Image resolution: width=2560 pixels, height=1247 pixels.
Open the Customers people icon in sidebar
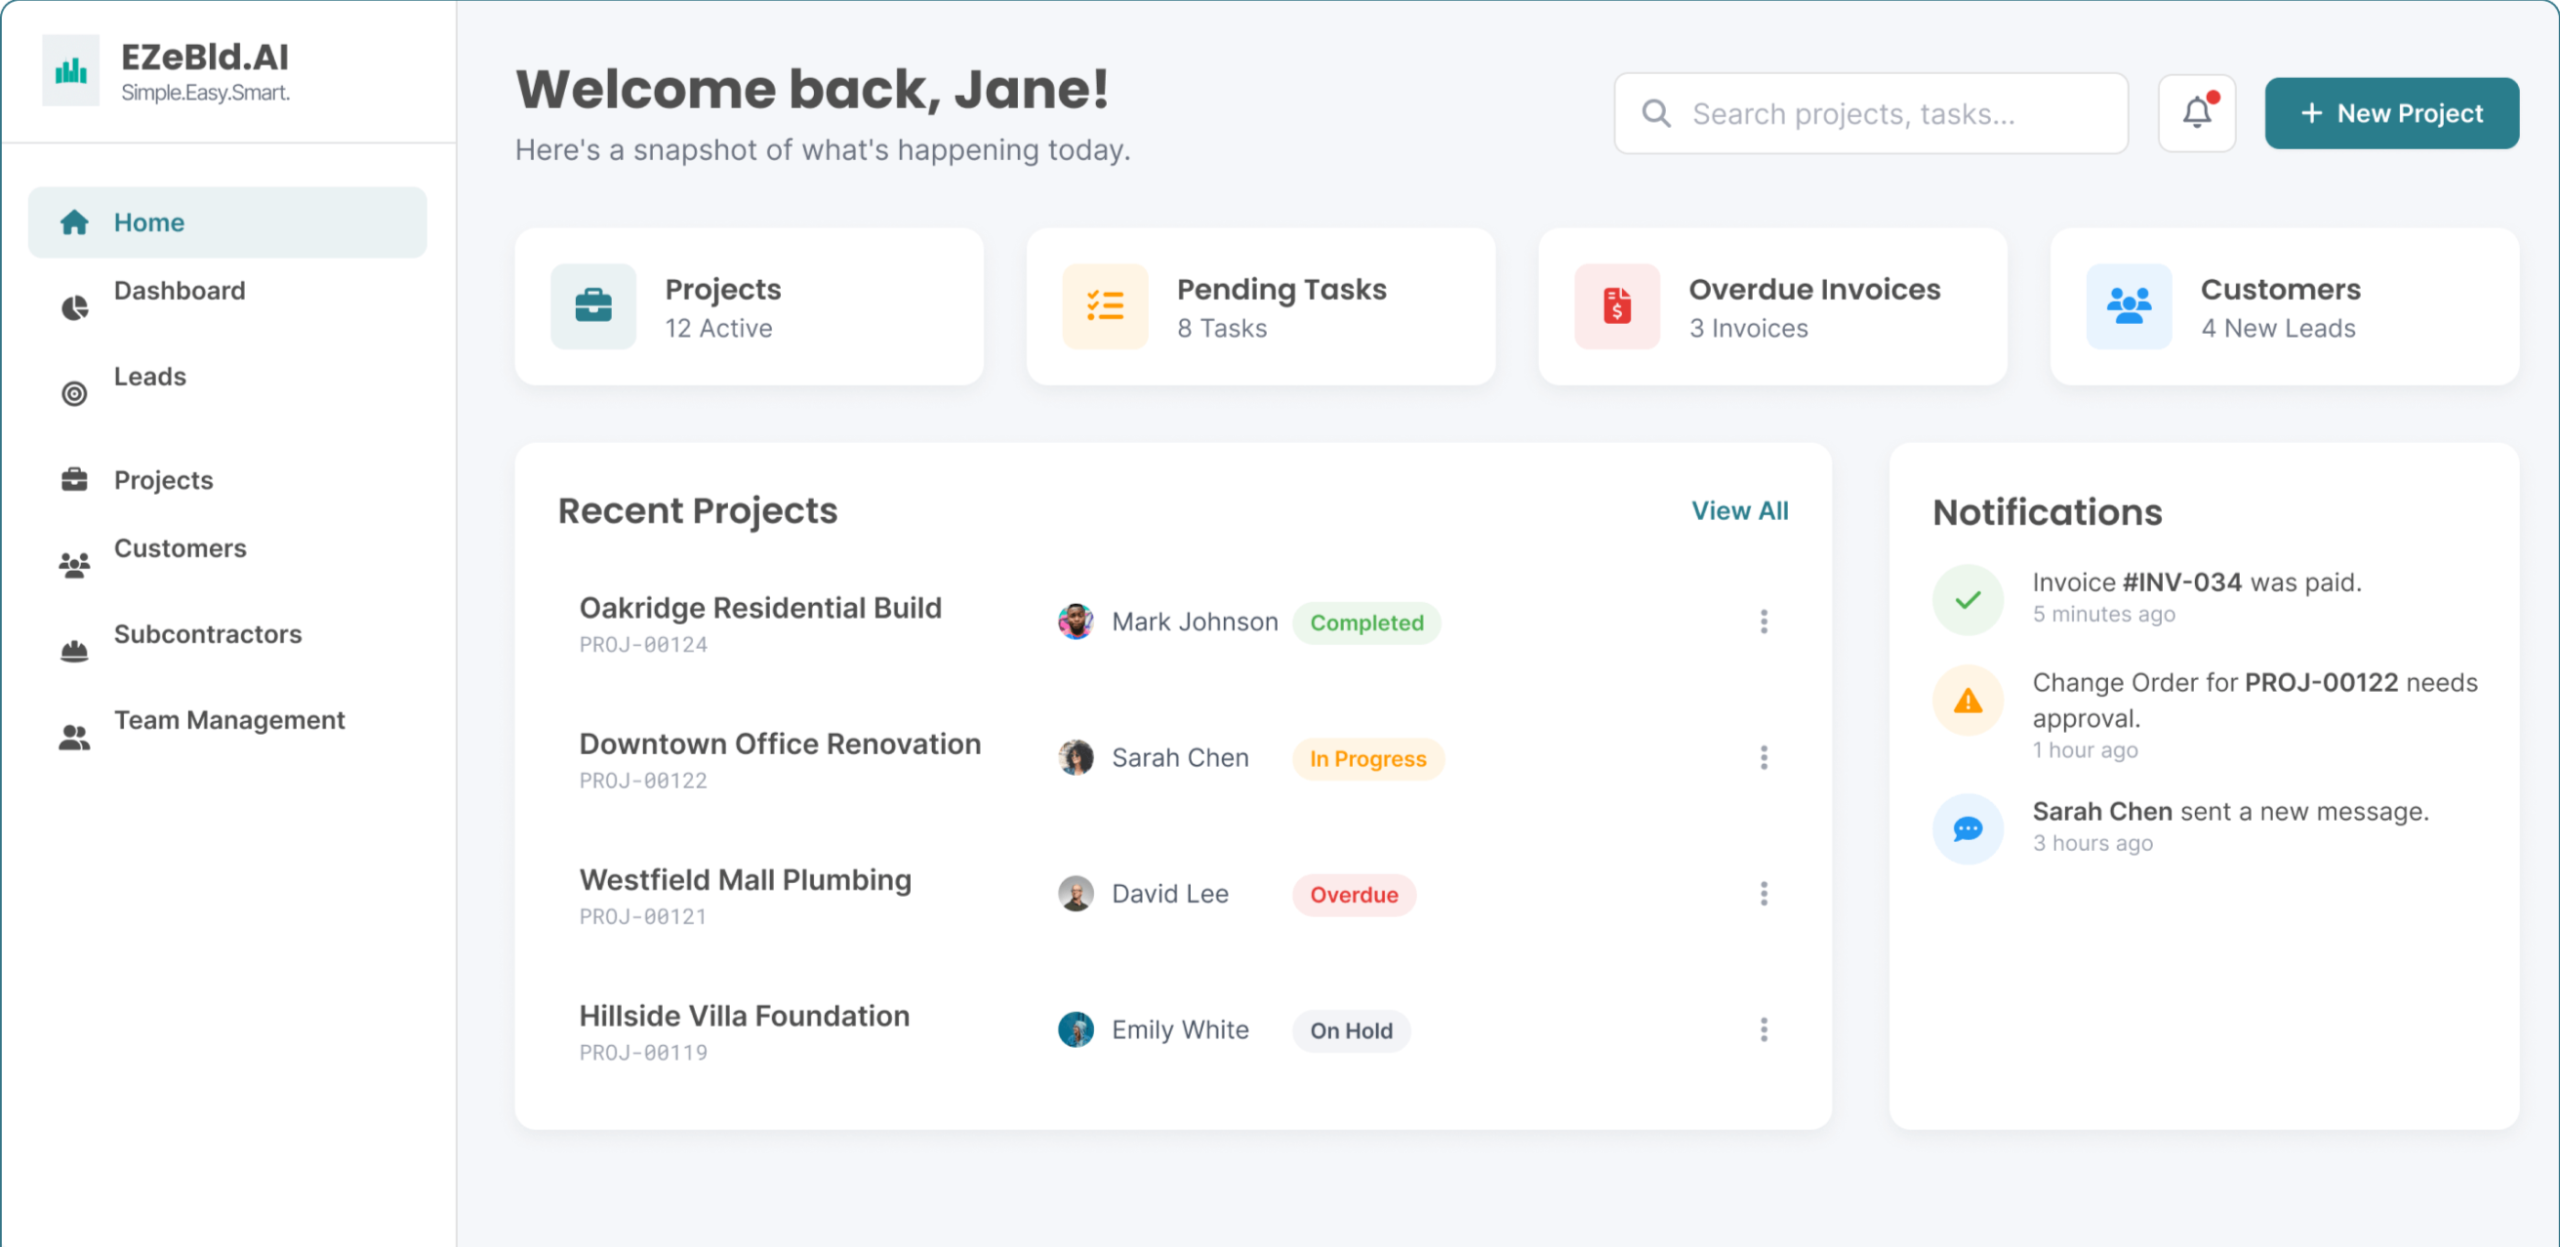pyautogui.click(x=75, y=562)
